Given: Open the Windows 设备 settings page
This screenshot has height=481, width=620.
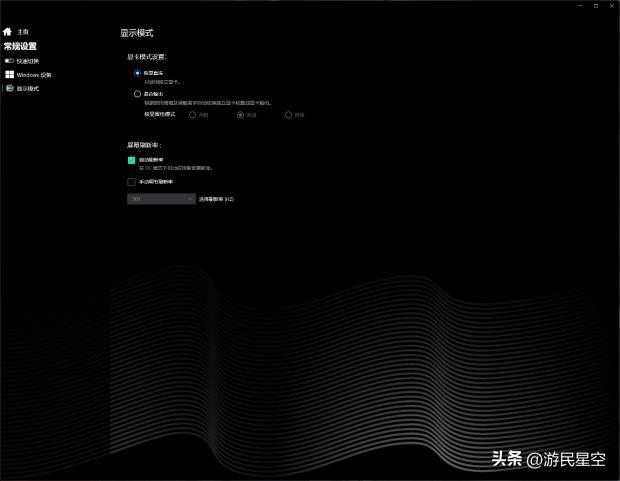Looking at the screenshot, I should click(34, 75).
